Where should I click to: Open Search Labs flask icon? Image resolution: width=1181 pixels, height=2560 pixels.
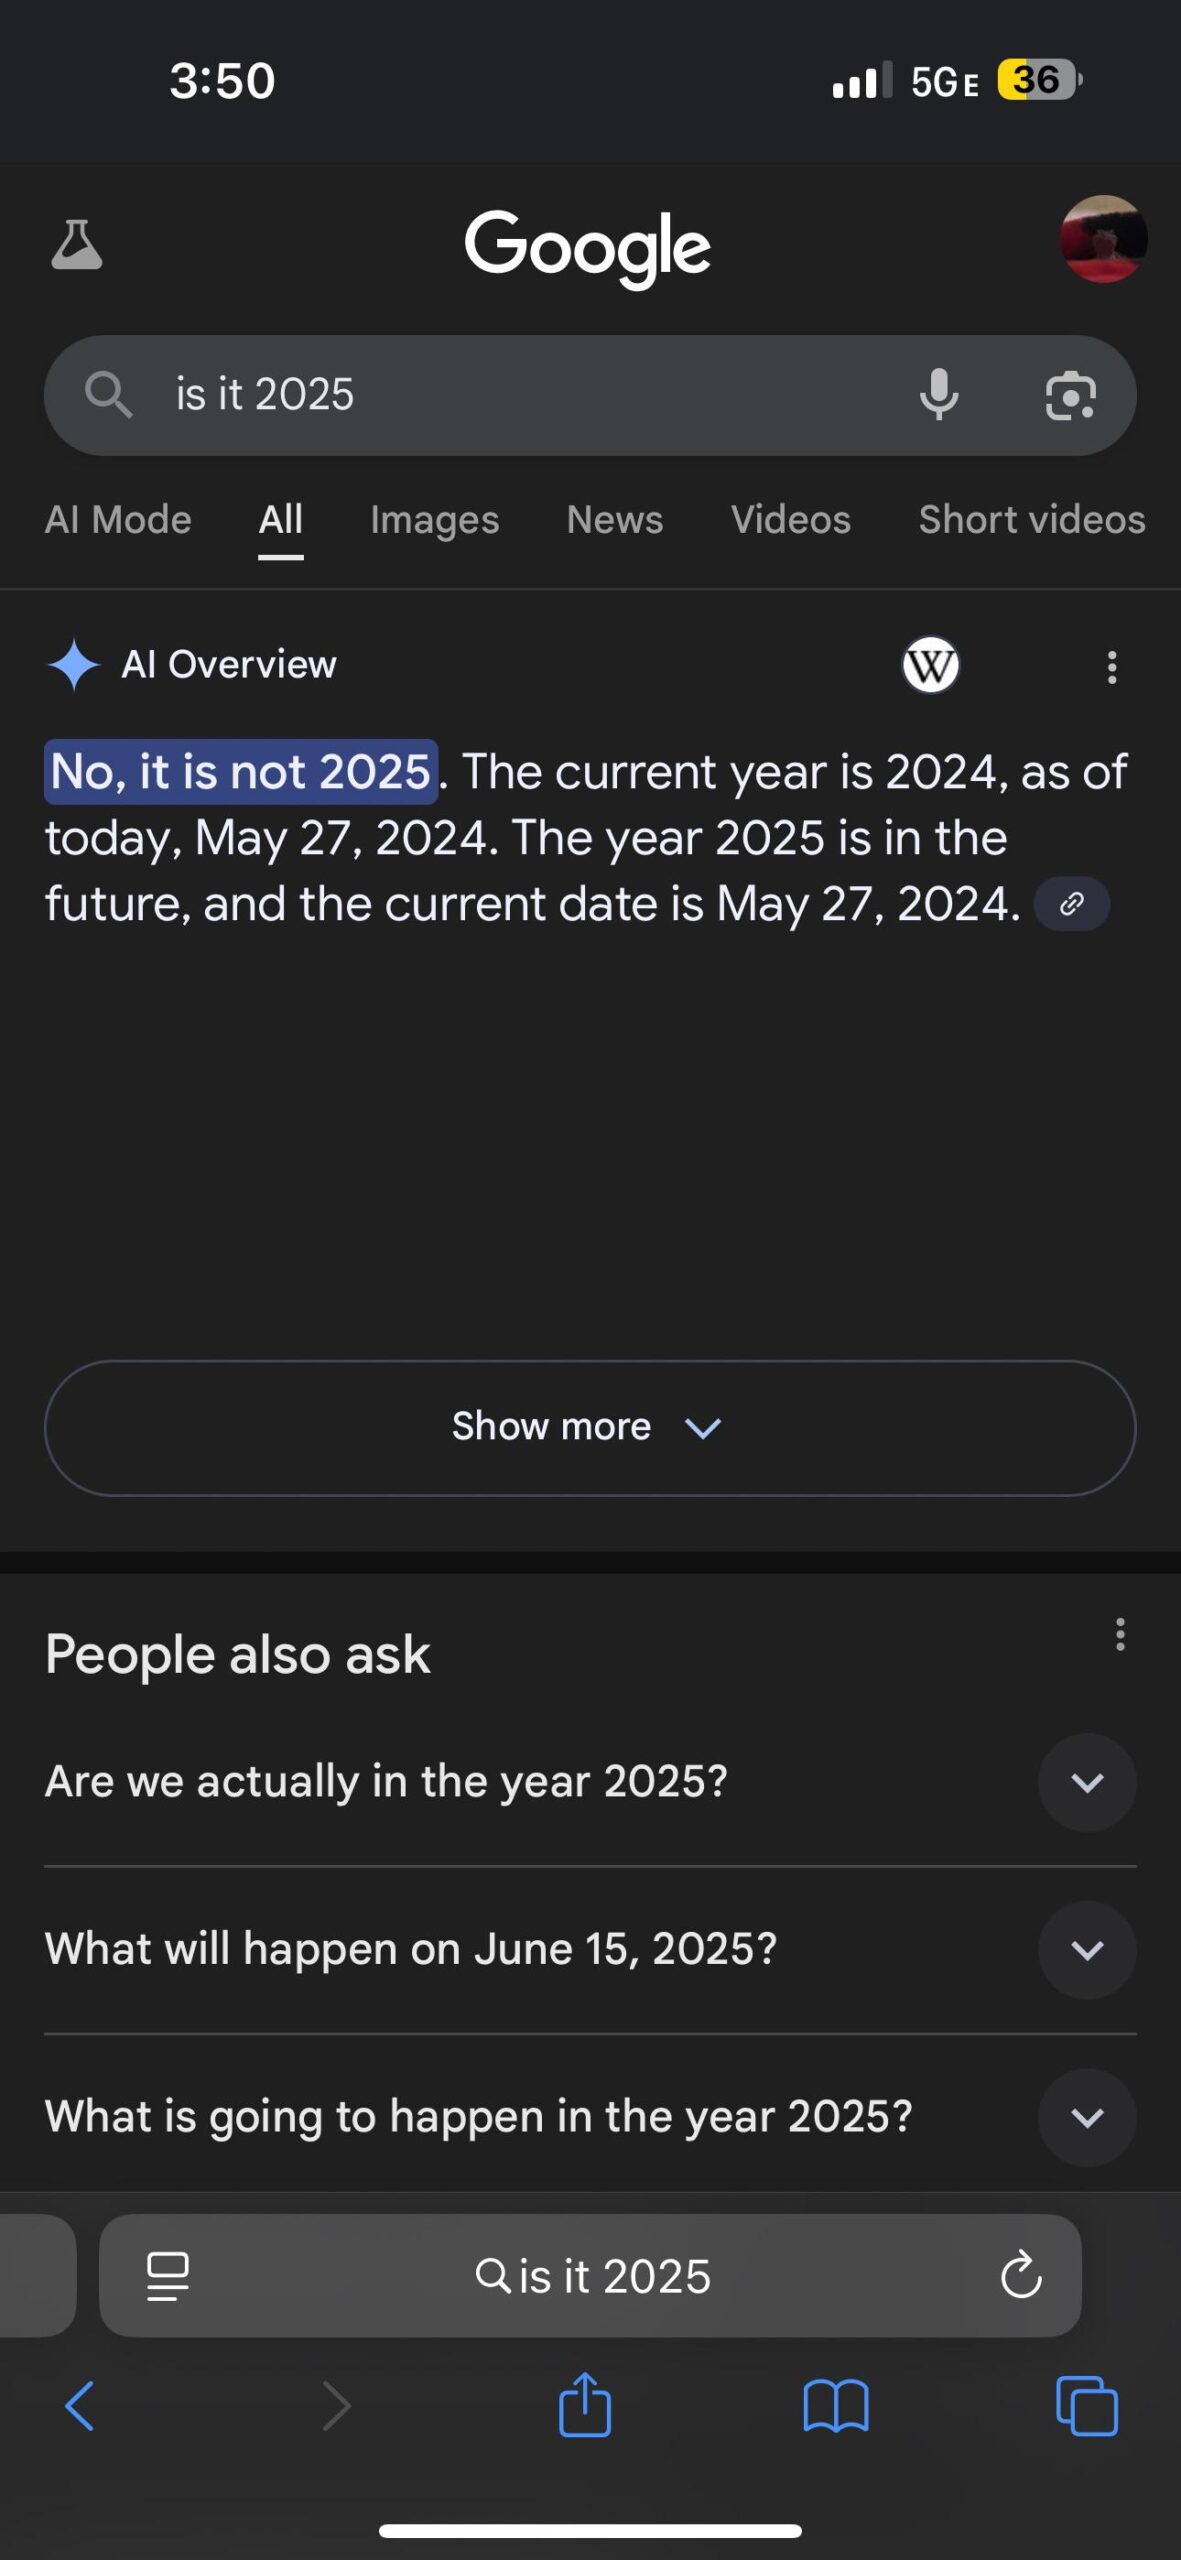click(x=76, y=245)
